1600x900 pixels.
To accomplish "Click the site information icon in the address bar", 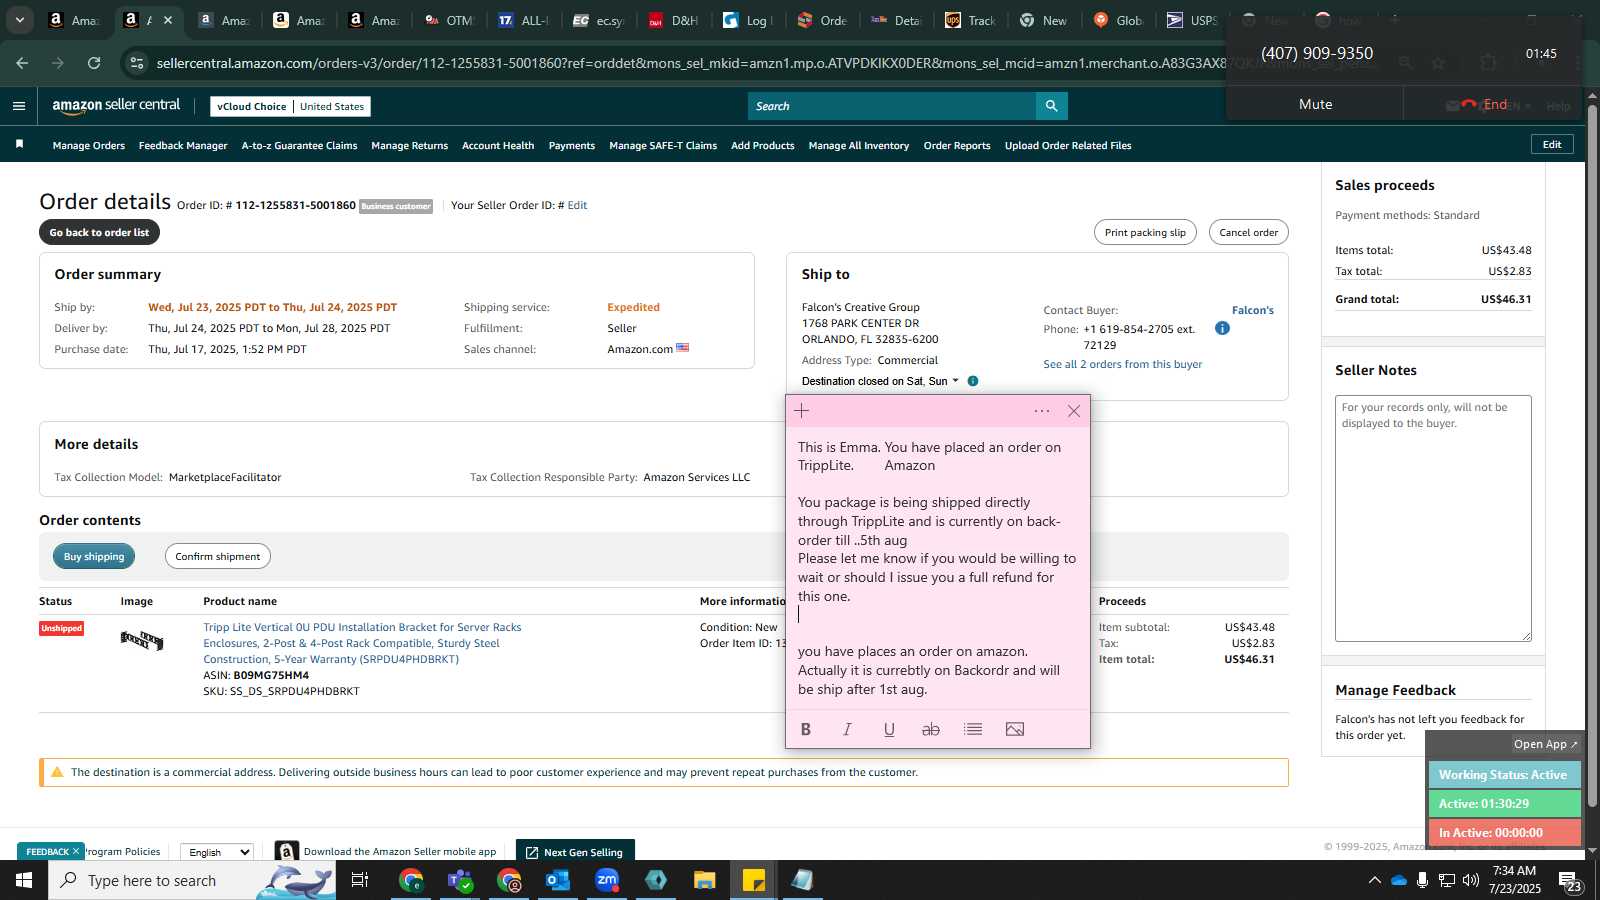I will pyautogui.click(x=137, y=63).
